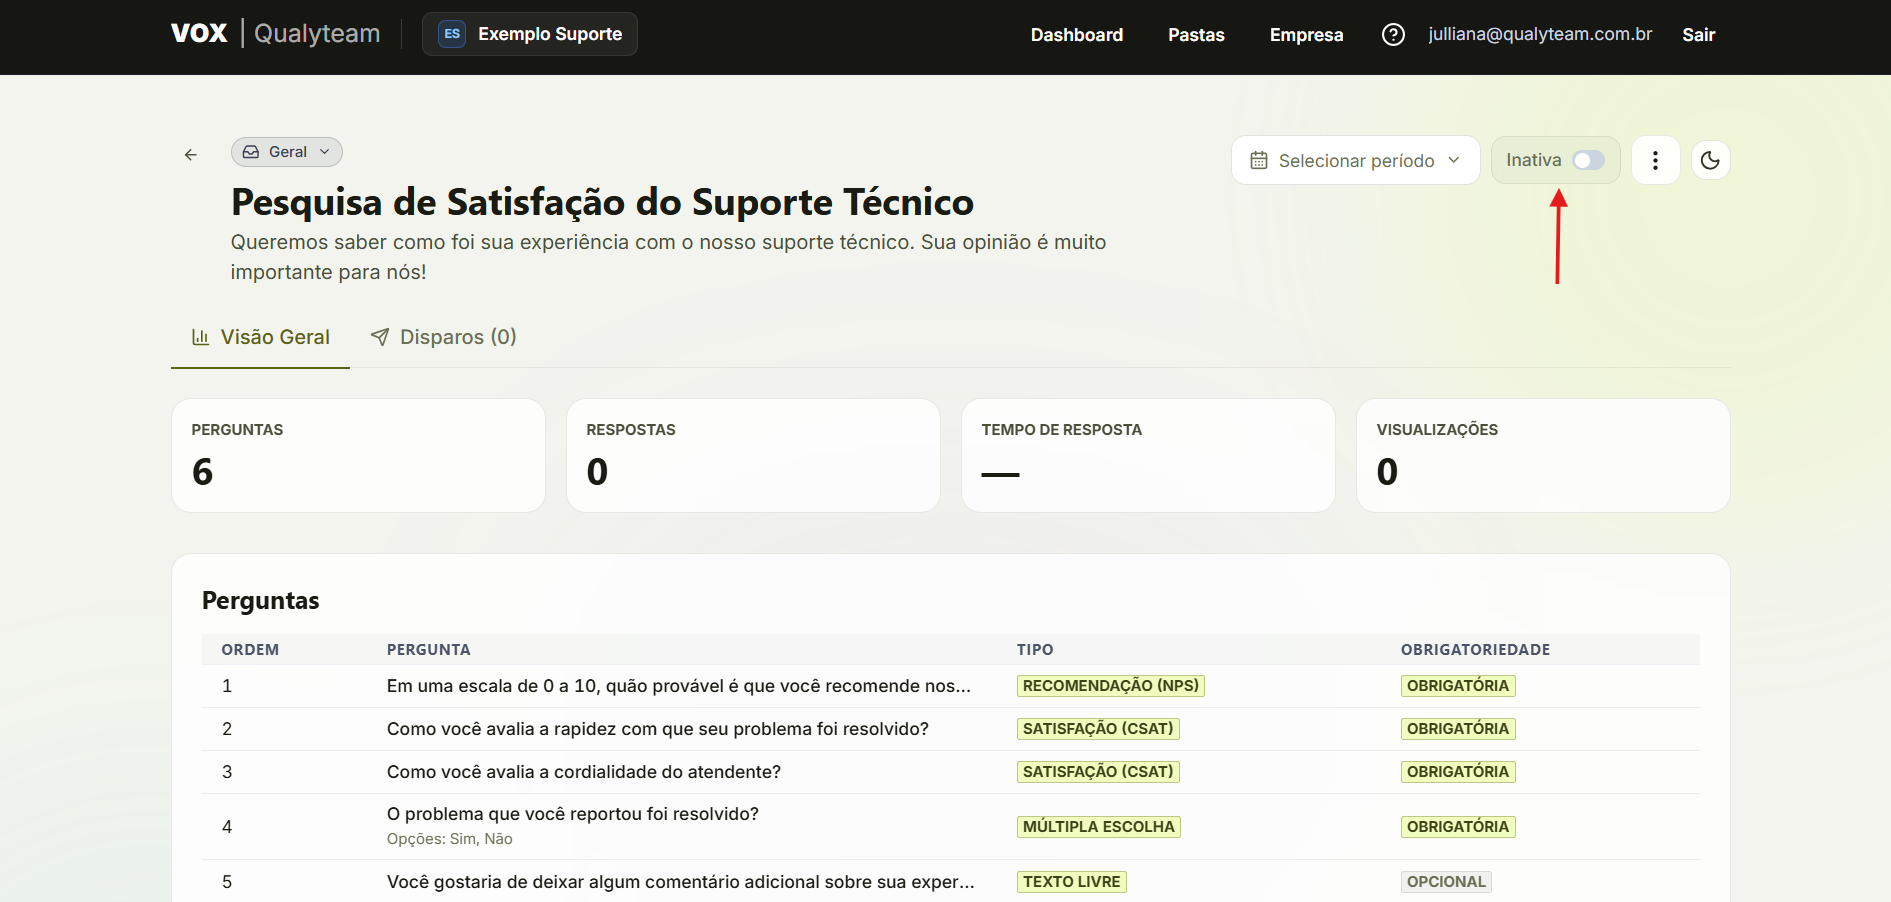Click the VOX Qualyteam logo
Screen dimensions: 1891x902
pyautogui.click(x=275, y=33)
